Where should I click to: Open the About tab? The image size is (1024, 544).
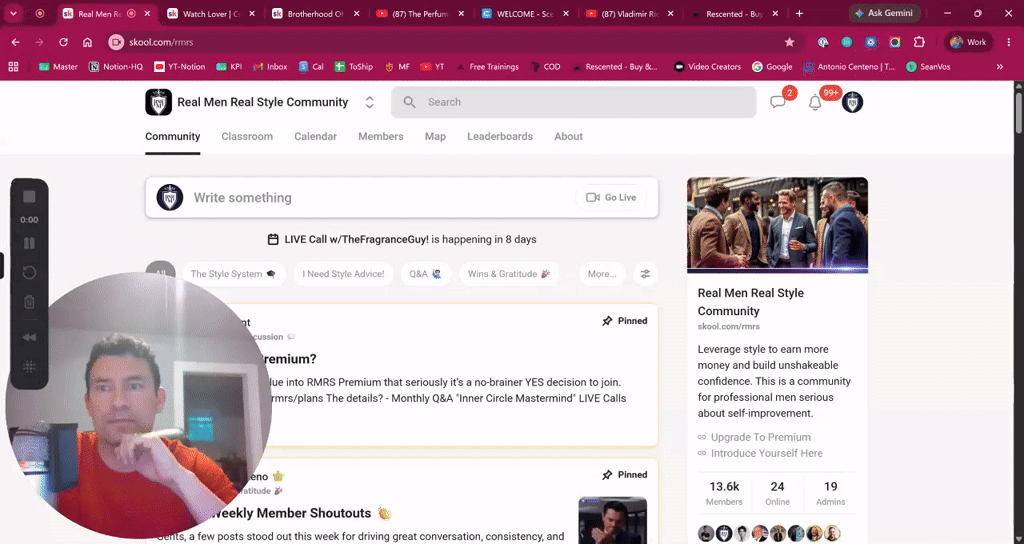tap(568, 136)
